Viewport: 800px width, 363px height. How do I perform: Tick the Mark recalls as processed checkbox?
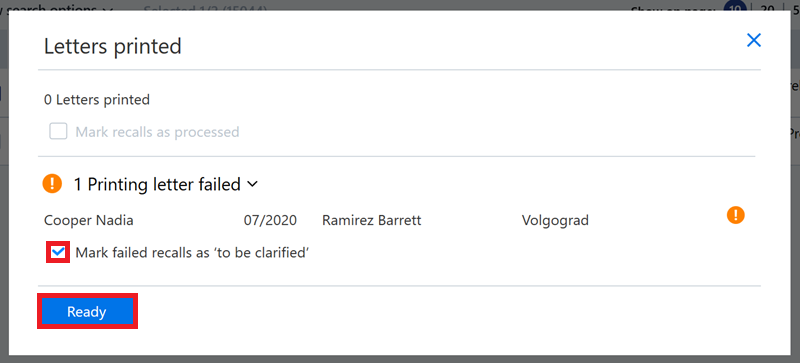(58, 132)
